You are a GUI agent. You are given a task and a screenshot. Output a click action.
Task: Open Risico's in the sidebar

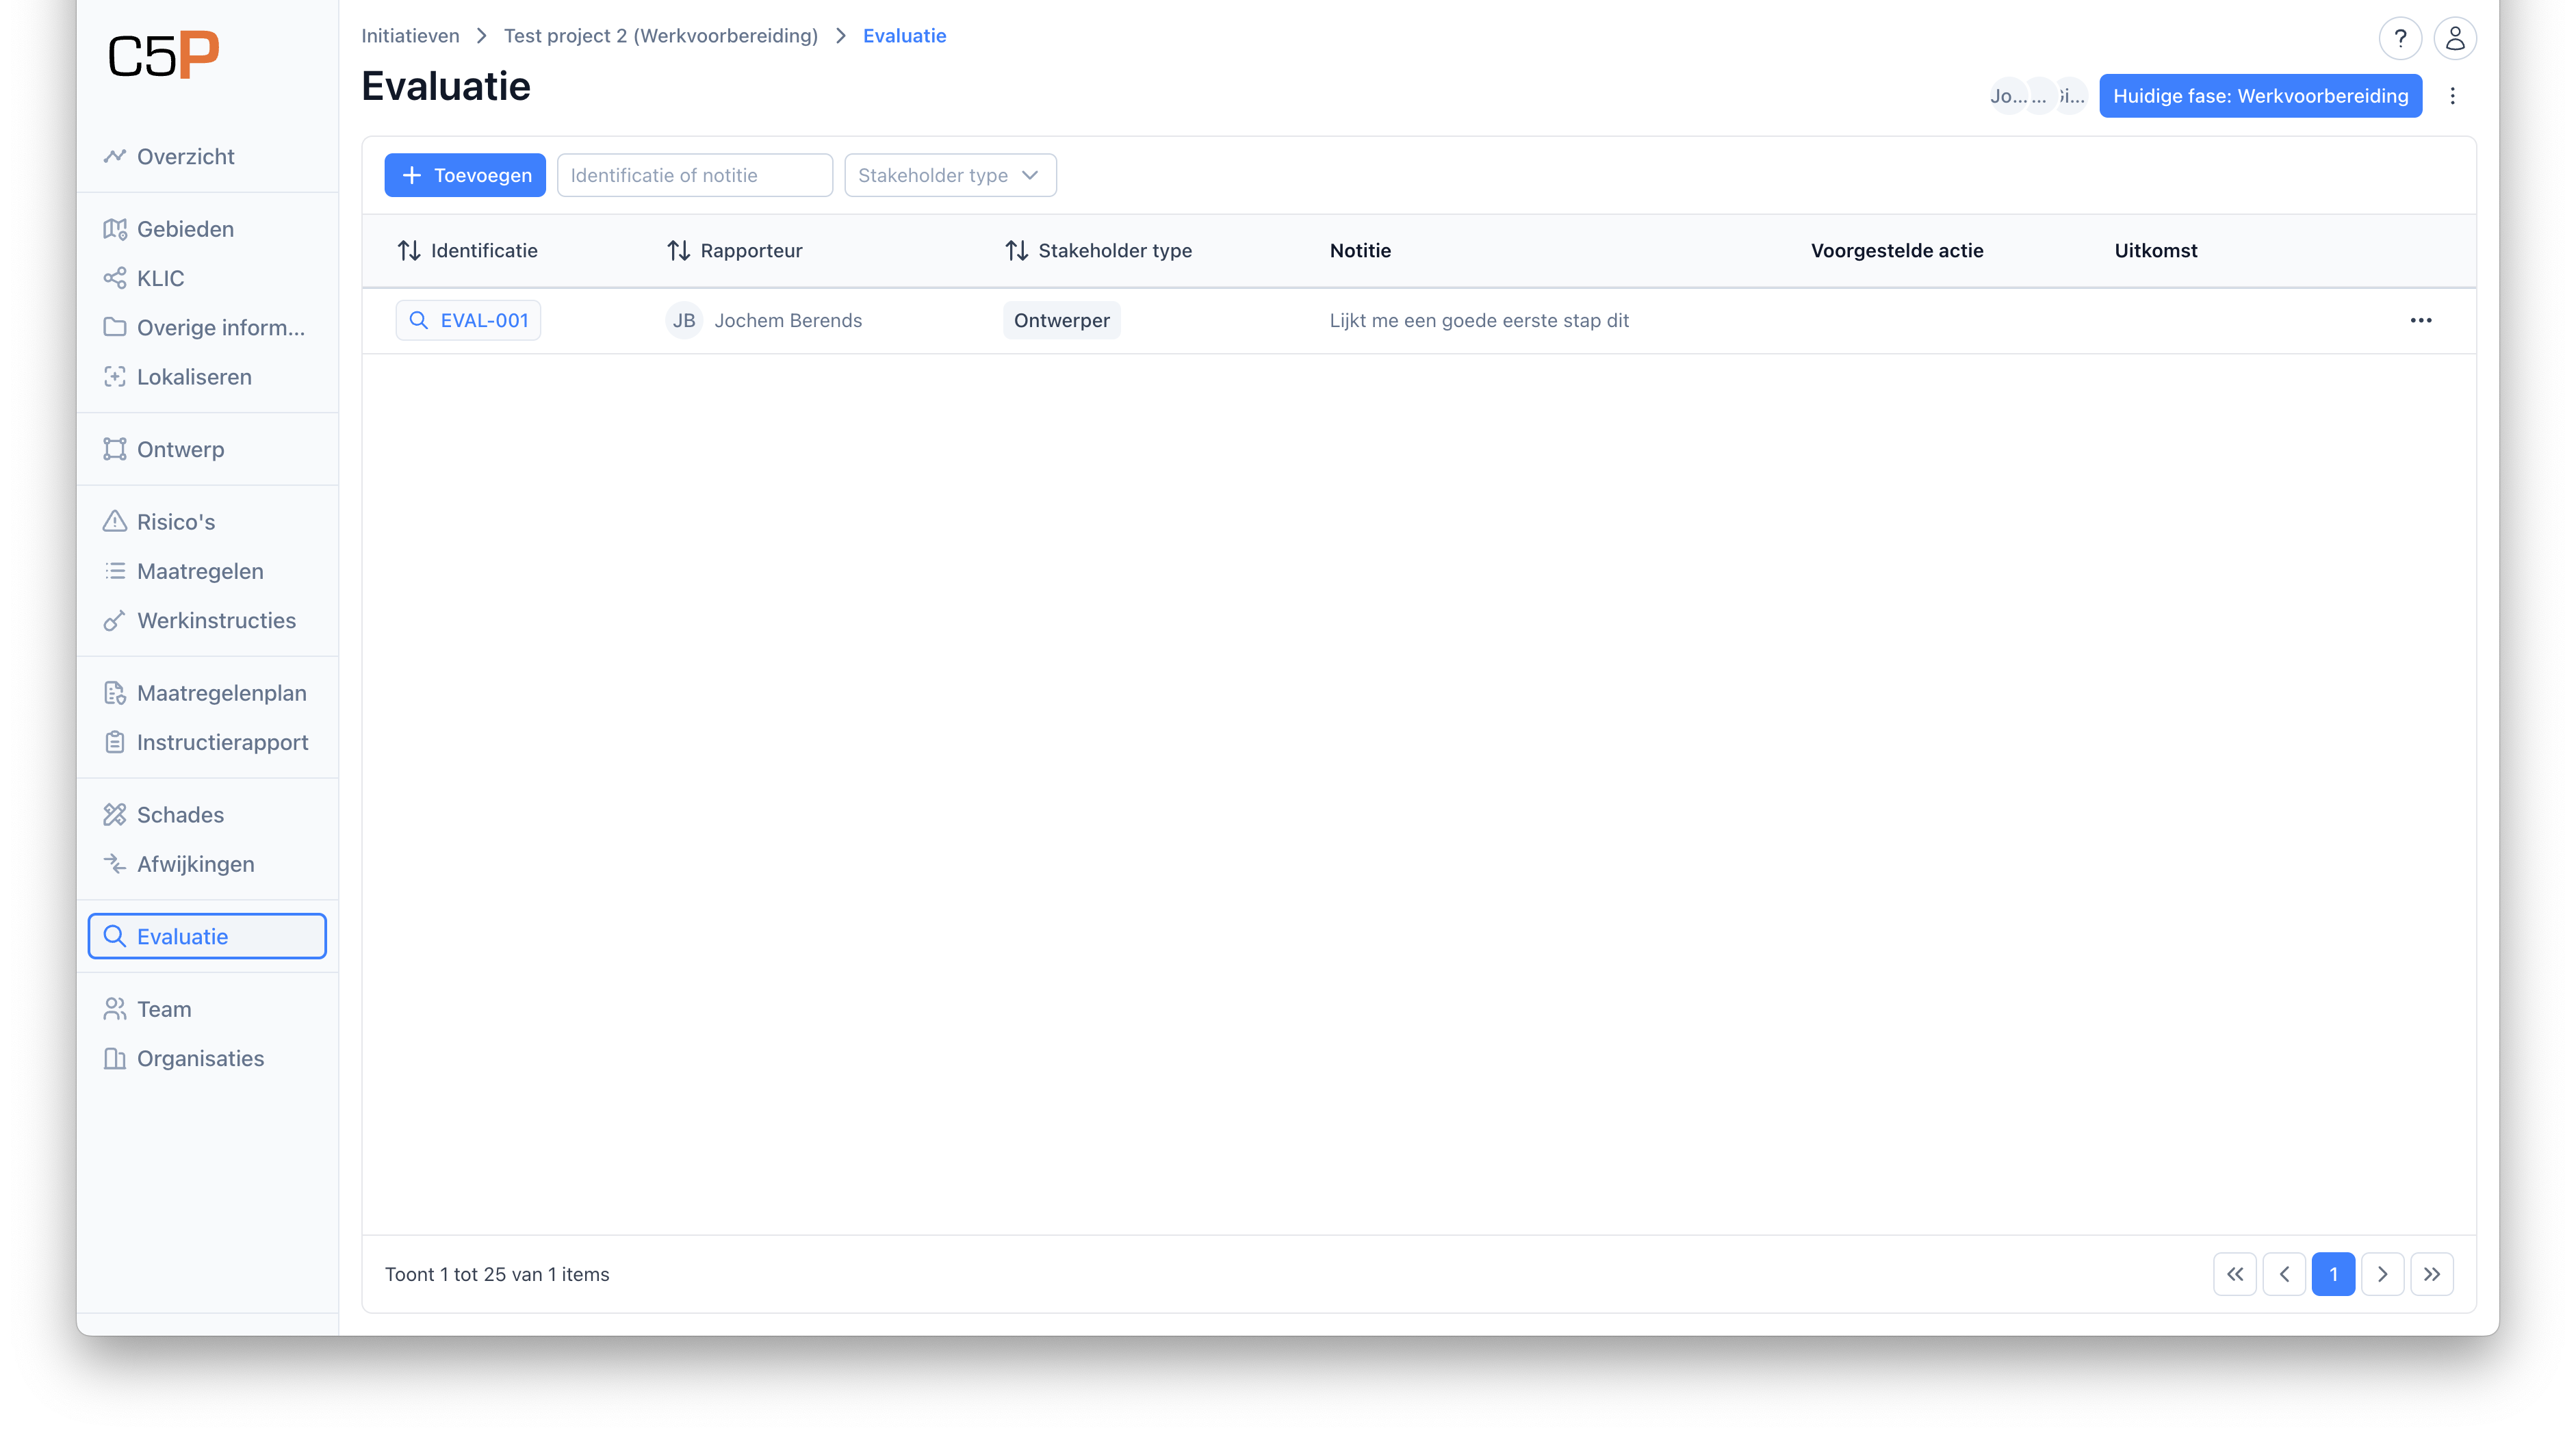(x=176, y=522)
